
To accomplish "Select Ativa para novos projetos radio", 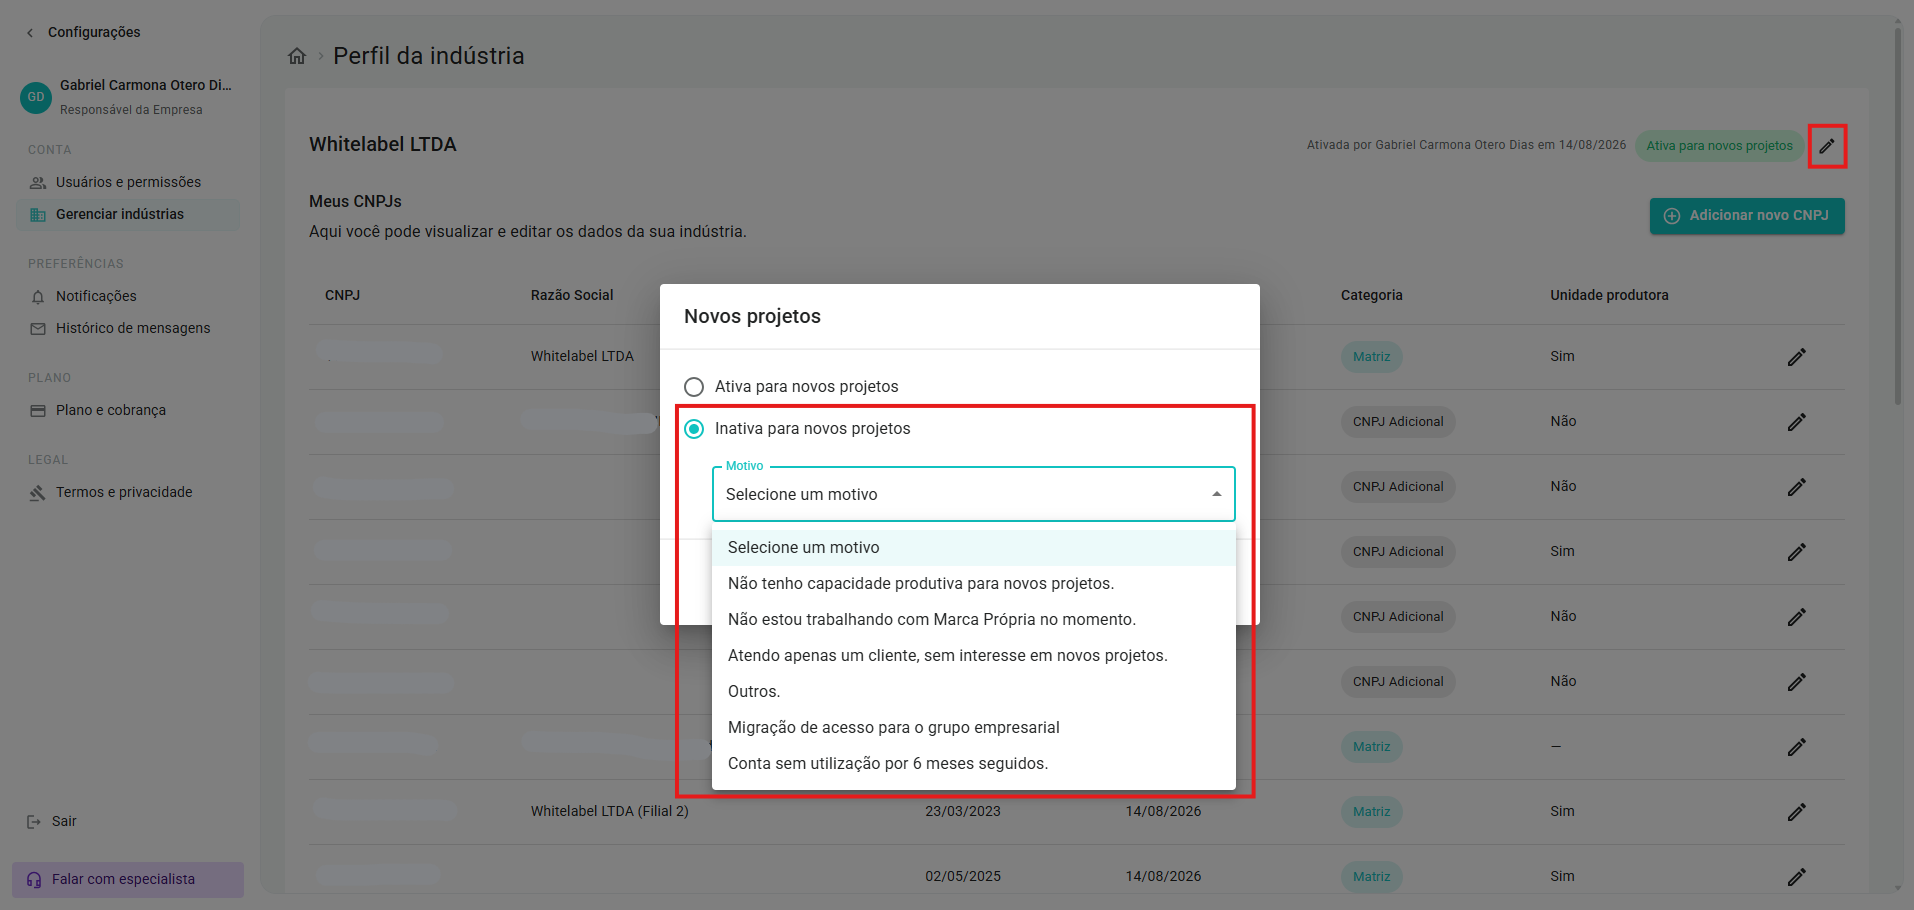I will [694, 387].
